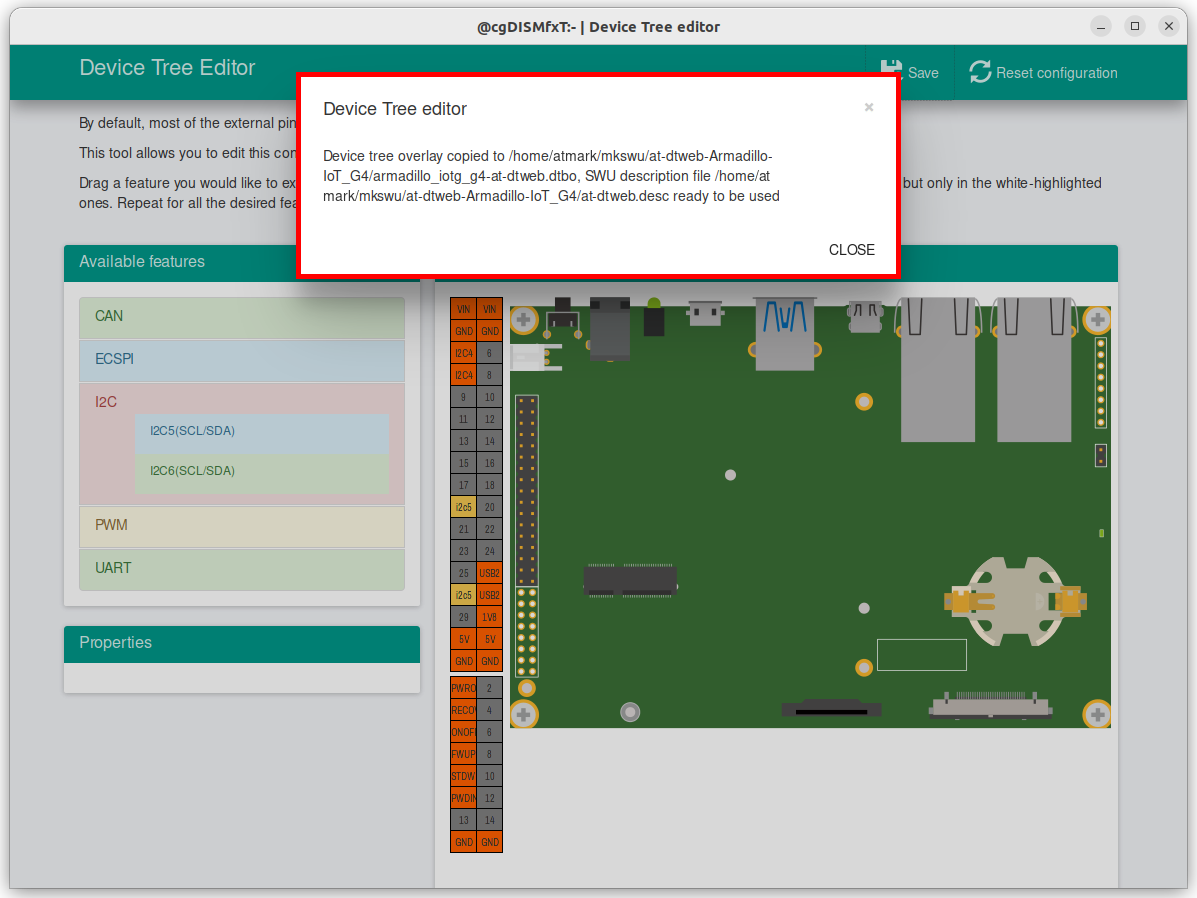Screen dimensions: 1197x898
Task: Select pin 20 next to i2c5
Action: tap(489, 507)
